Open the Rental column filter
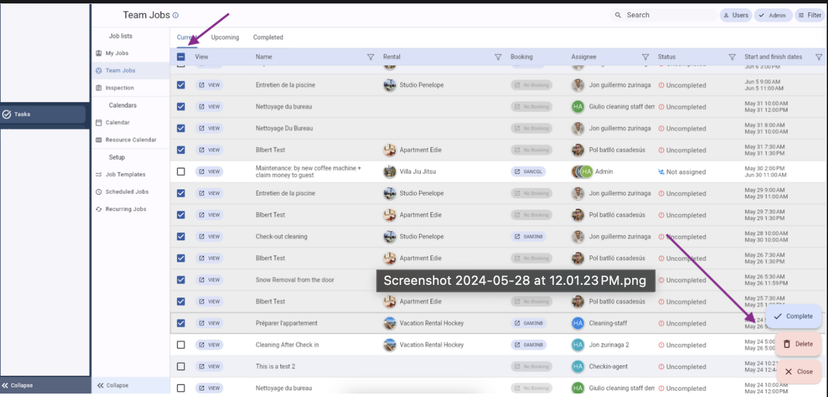 pyautogui.click(x=498, y=57)
